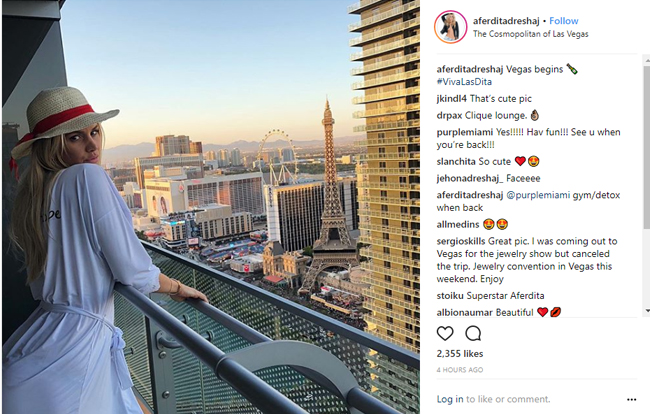The image size is (650, 414).
Task: Open aferditadreshaj profile picture avatar
Action: click(x=450, y=27)
